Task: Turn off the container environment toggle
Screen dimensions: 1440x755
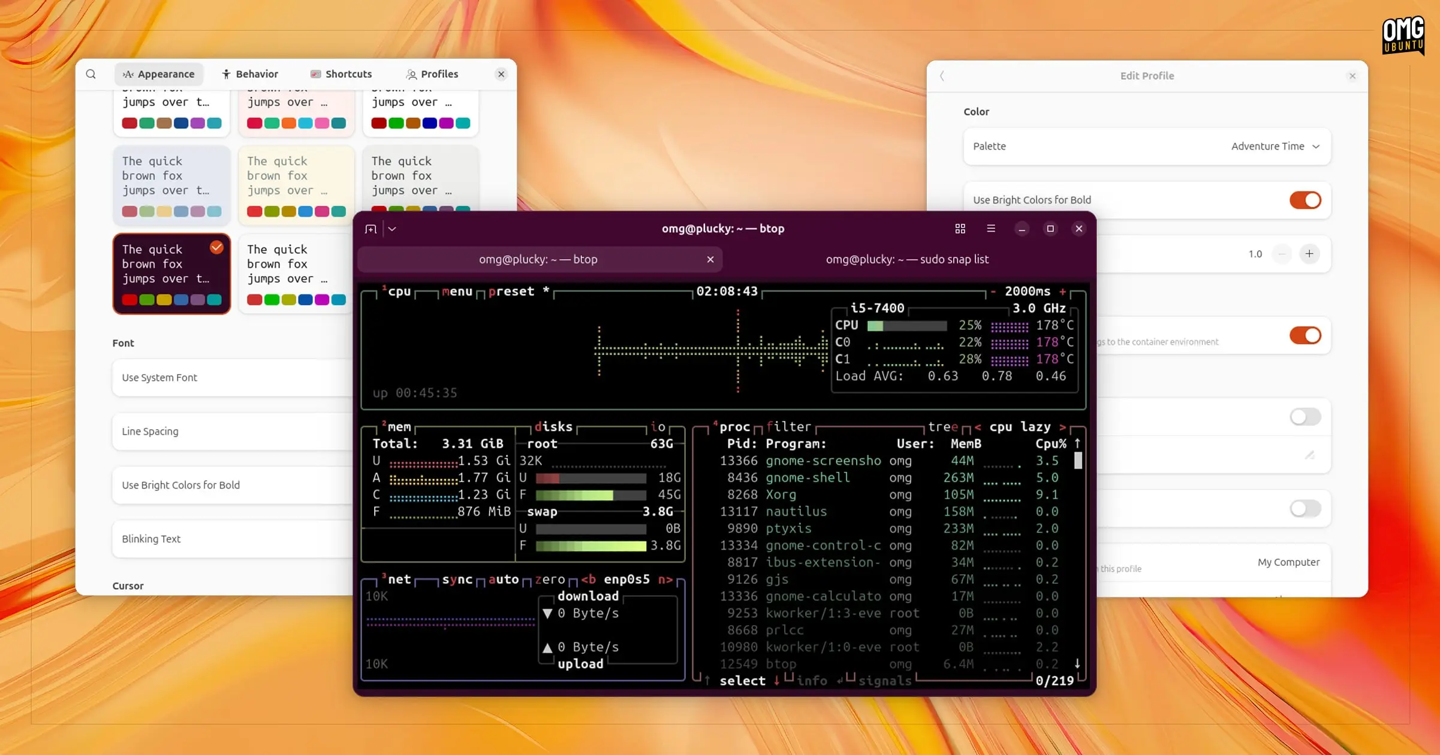Action: coord(1304,336)
